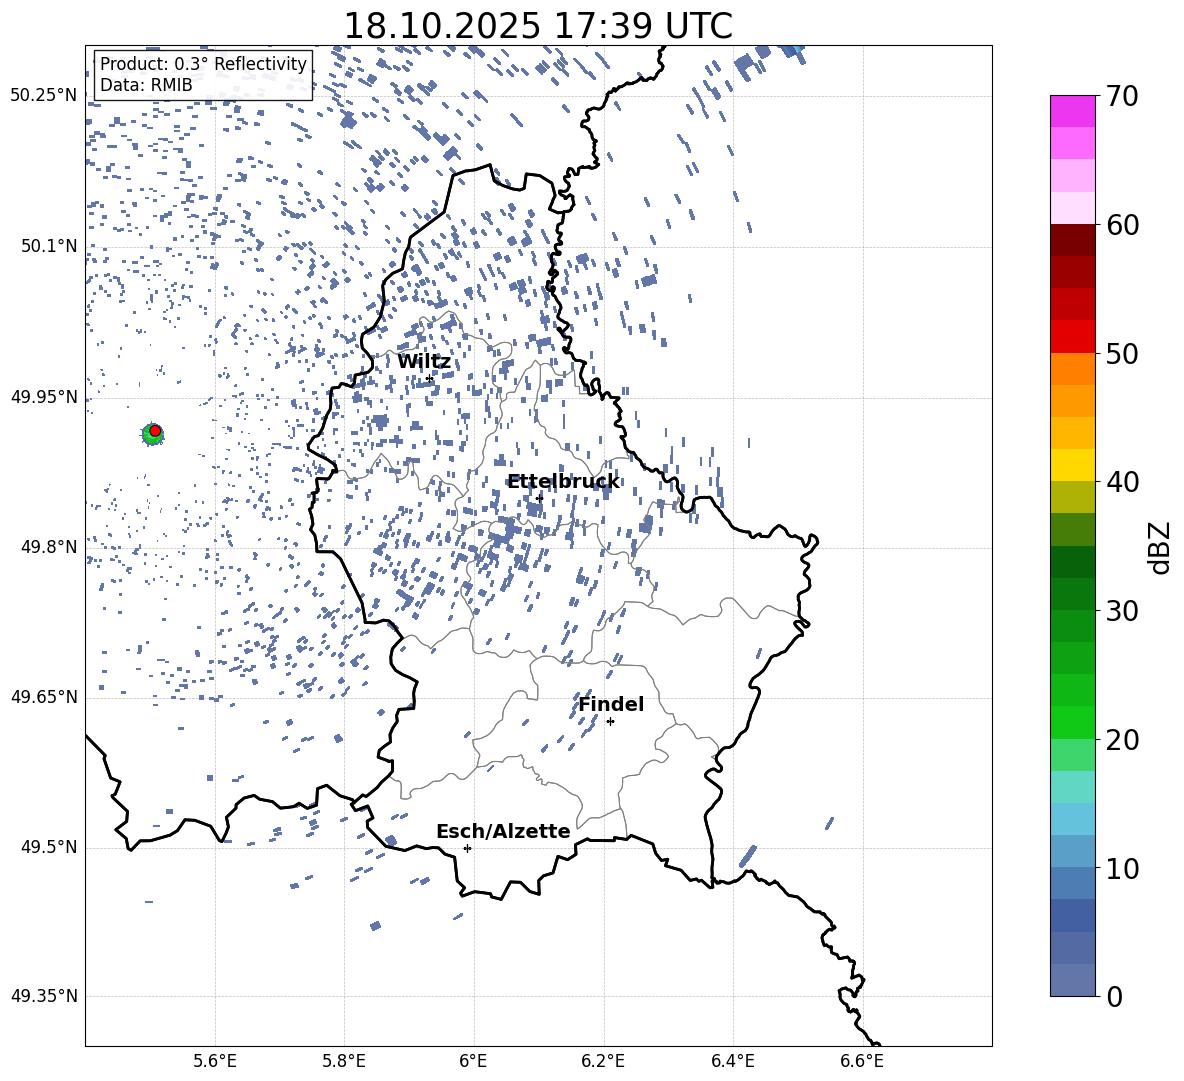Pick the yellow 40 dBZ colorbar swatch
This screenshot has width=1184, height=1081.
pyautogui.click(x=1073, y=465)
